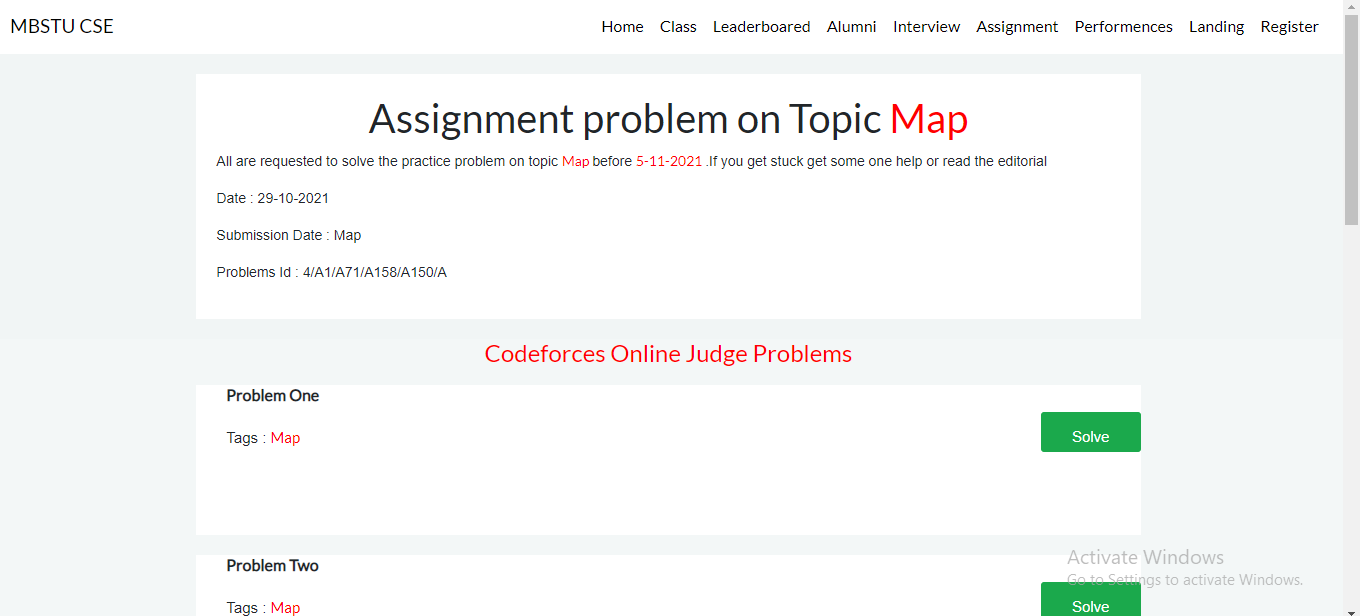1360x616 pixels.
Task: Open the Interview section
Action: pyautogui.click(x=926, y=26)
